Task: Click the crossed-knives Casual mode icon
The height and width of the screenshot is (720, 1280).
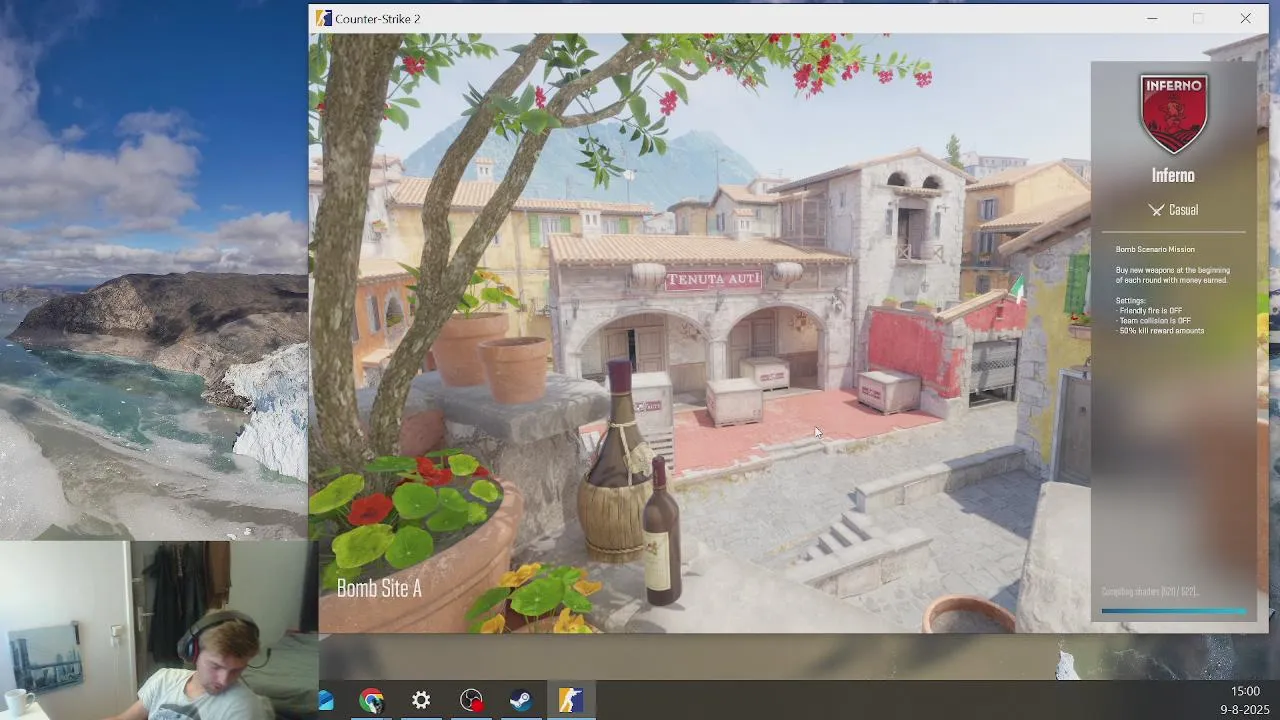Action: (1156, 210)
